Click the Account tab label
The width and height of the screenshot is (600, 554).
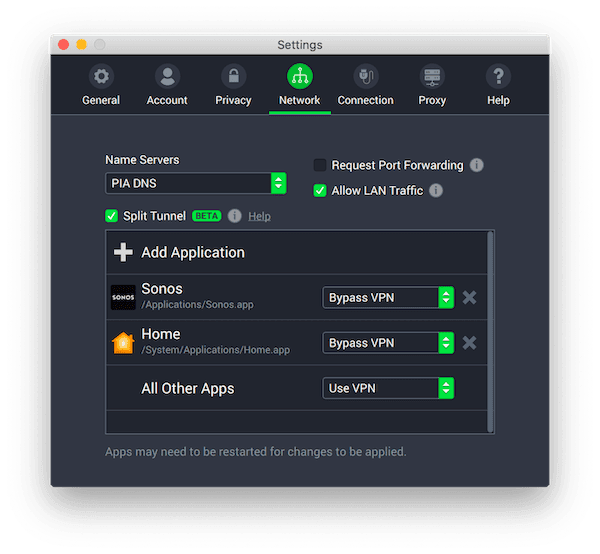point(167,100)
